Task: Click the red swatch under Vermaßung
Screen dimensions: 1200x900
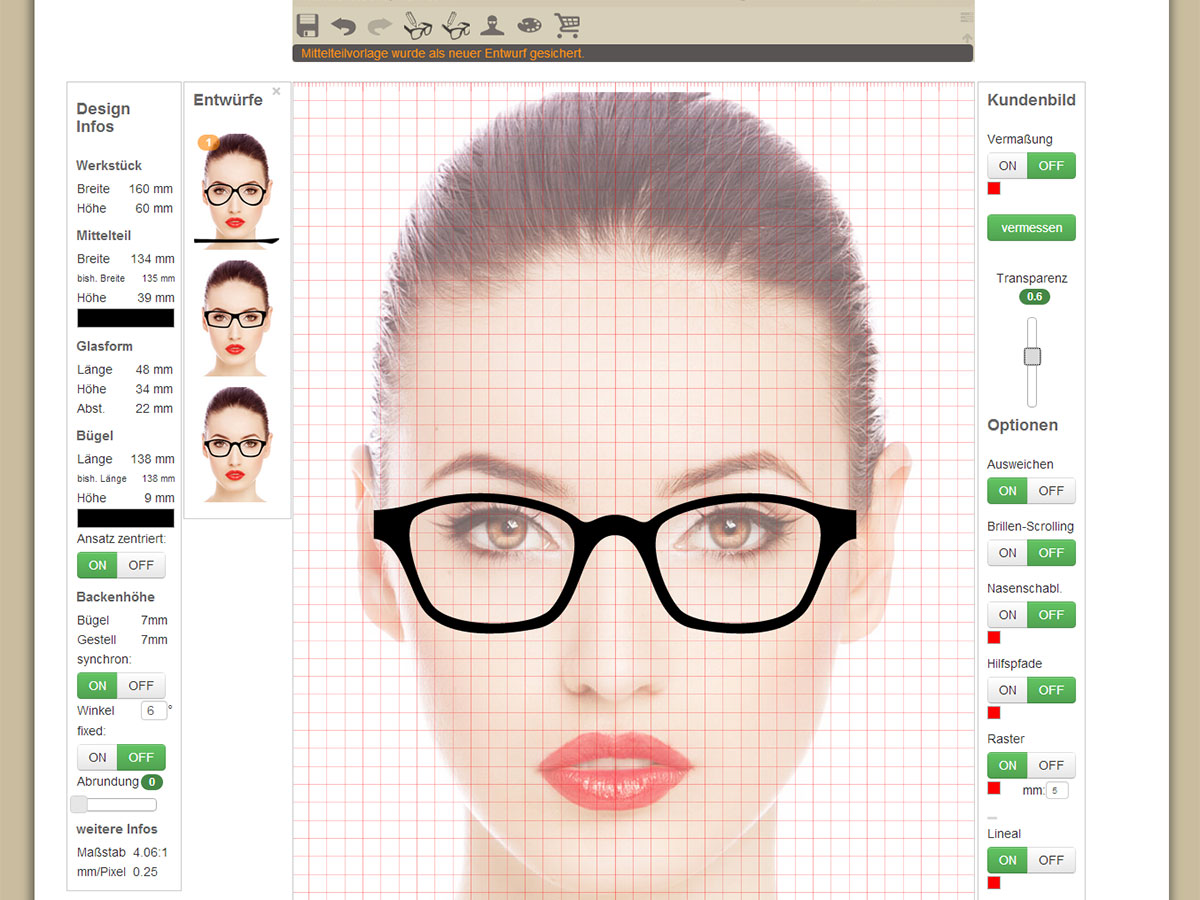Action: pos(994,189)
